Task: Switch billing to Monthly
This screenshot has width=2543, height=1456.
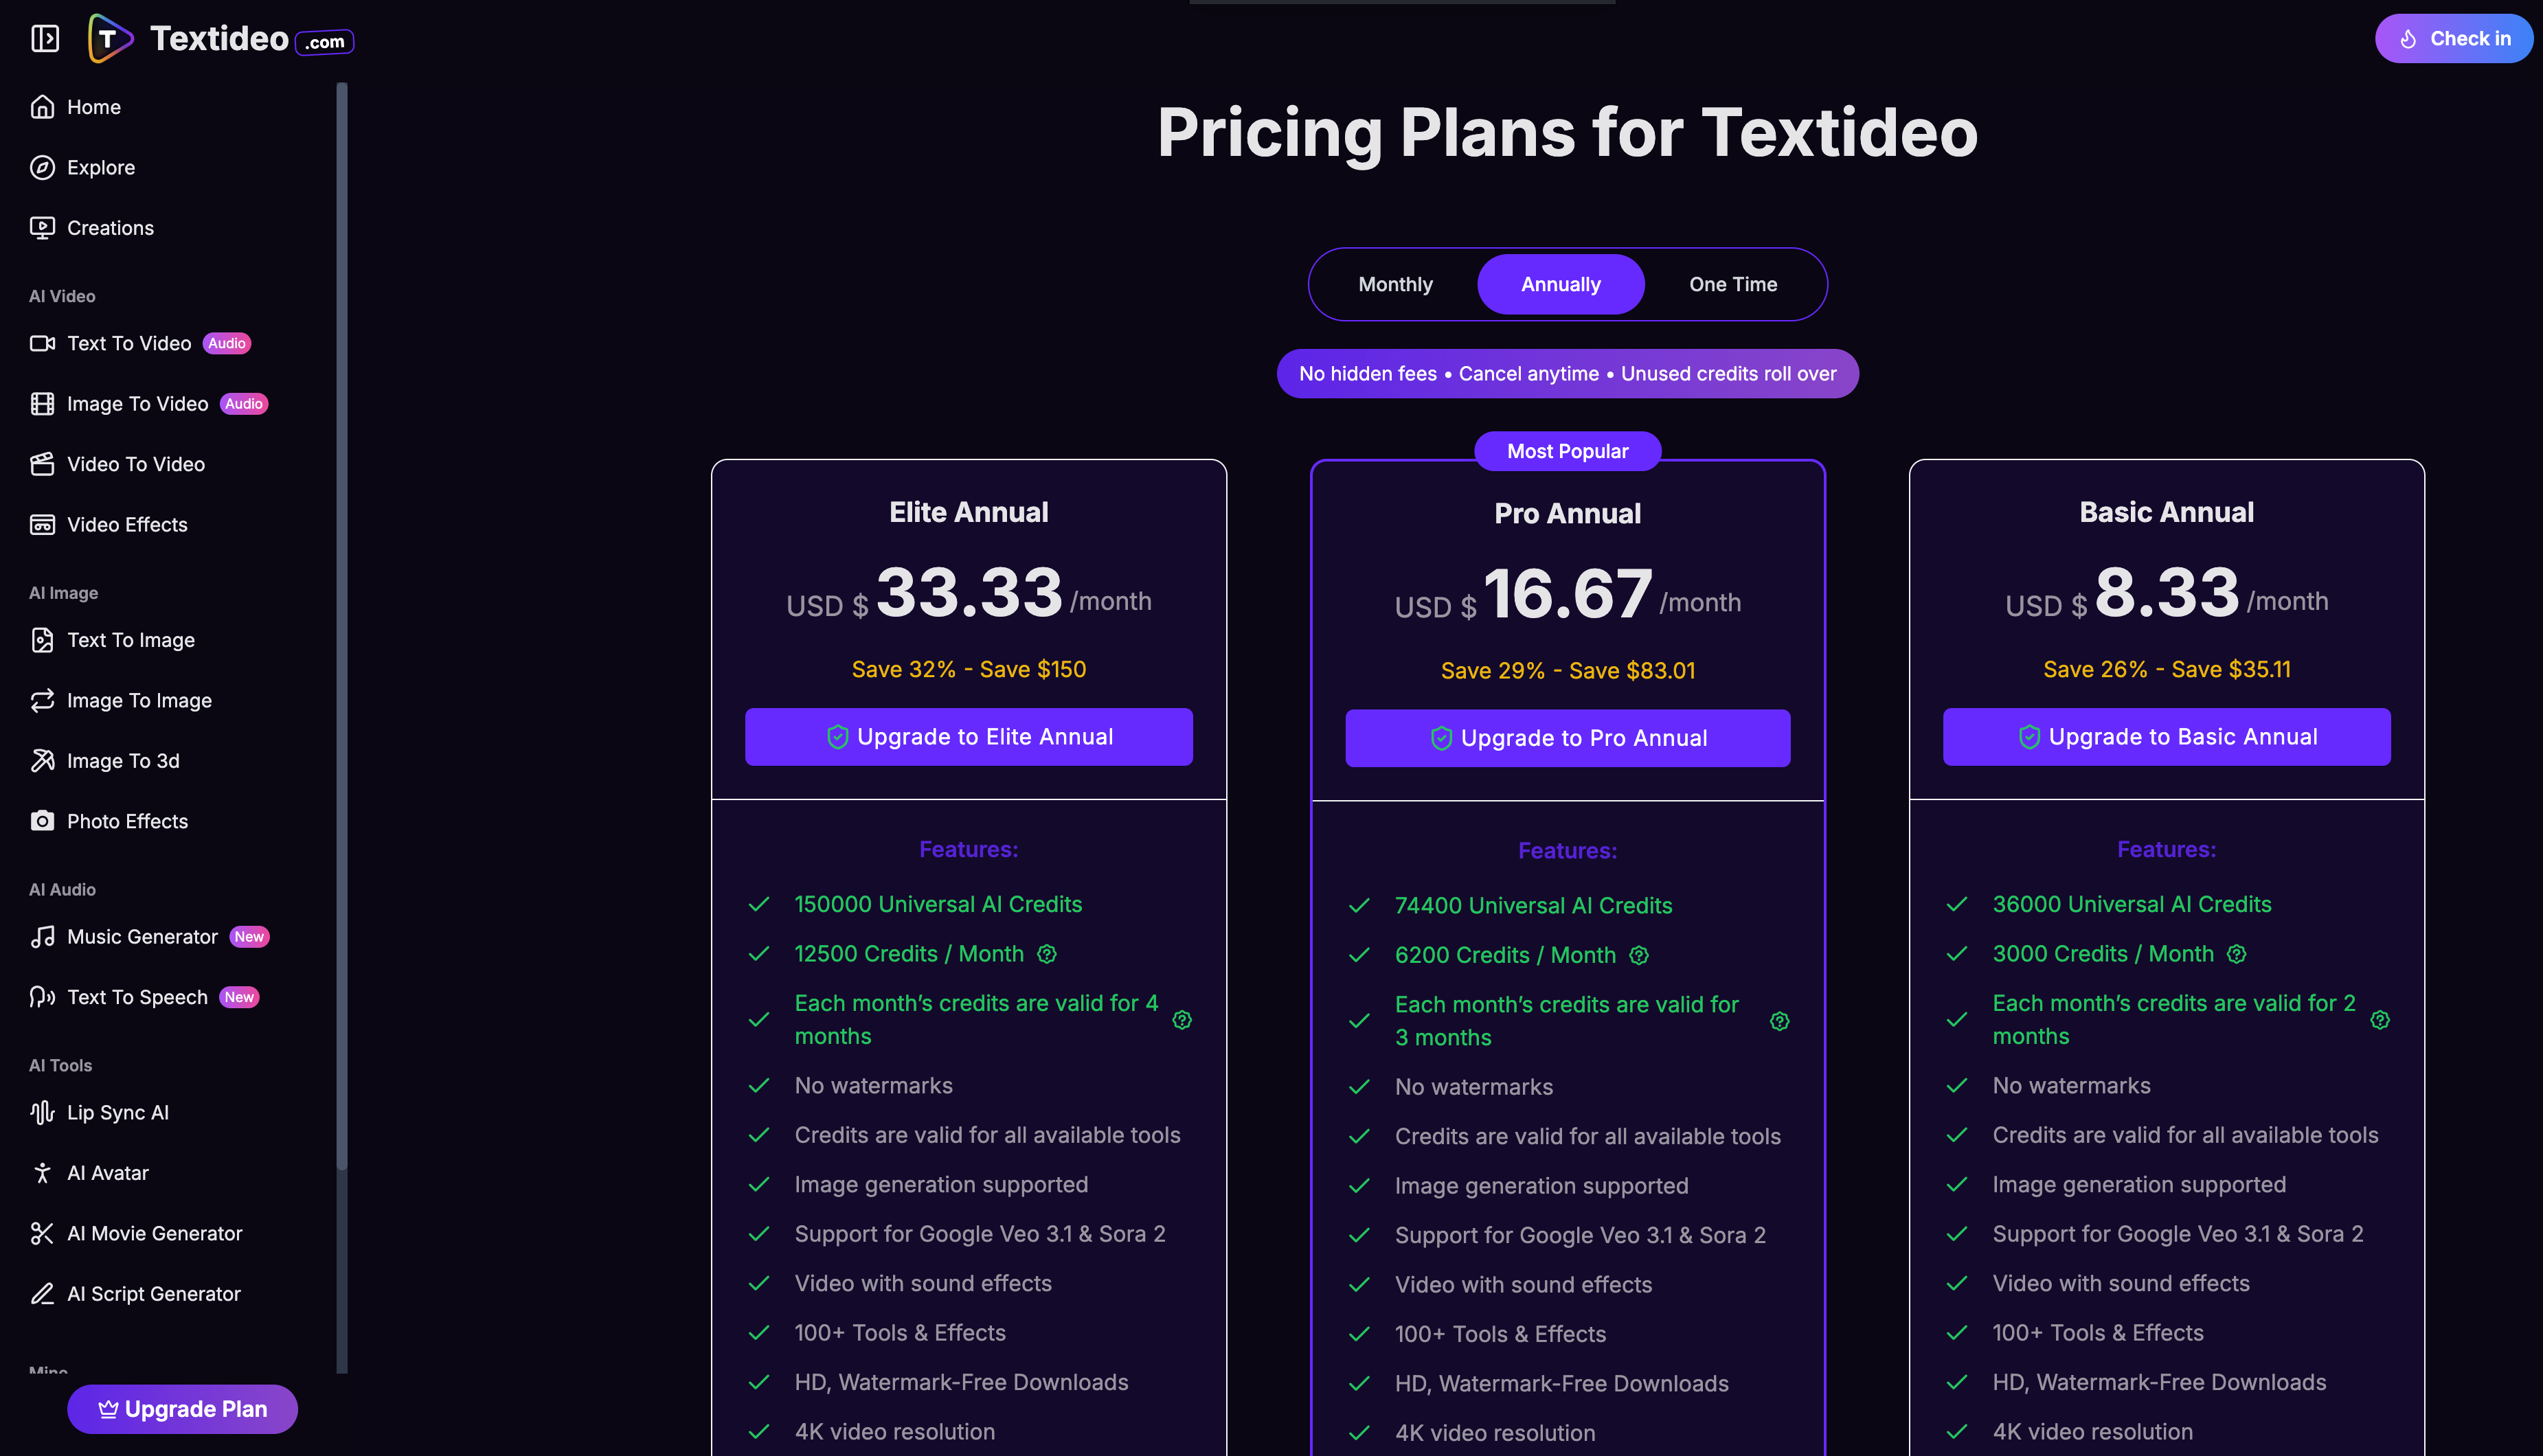Action: click(x=1395, y=285)
